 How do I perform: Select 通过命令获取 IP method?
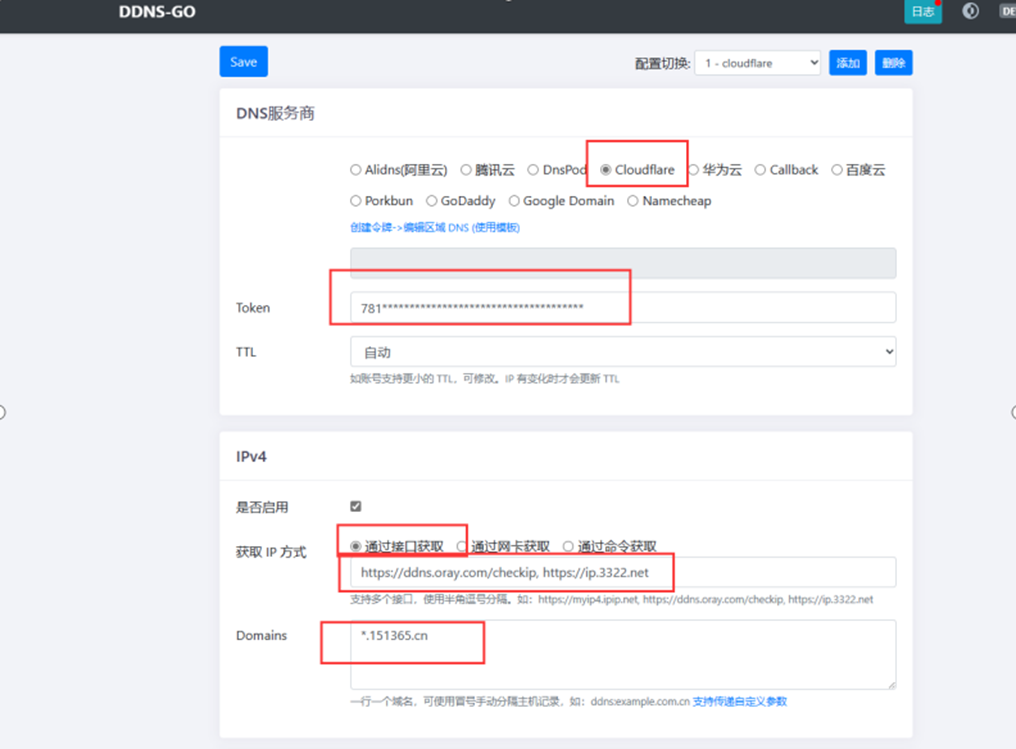[568, 547]
